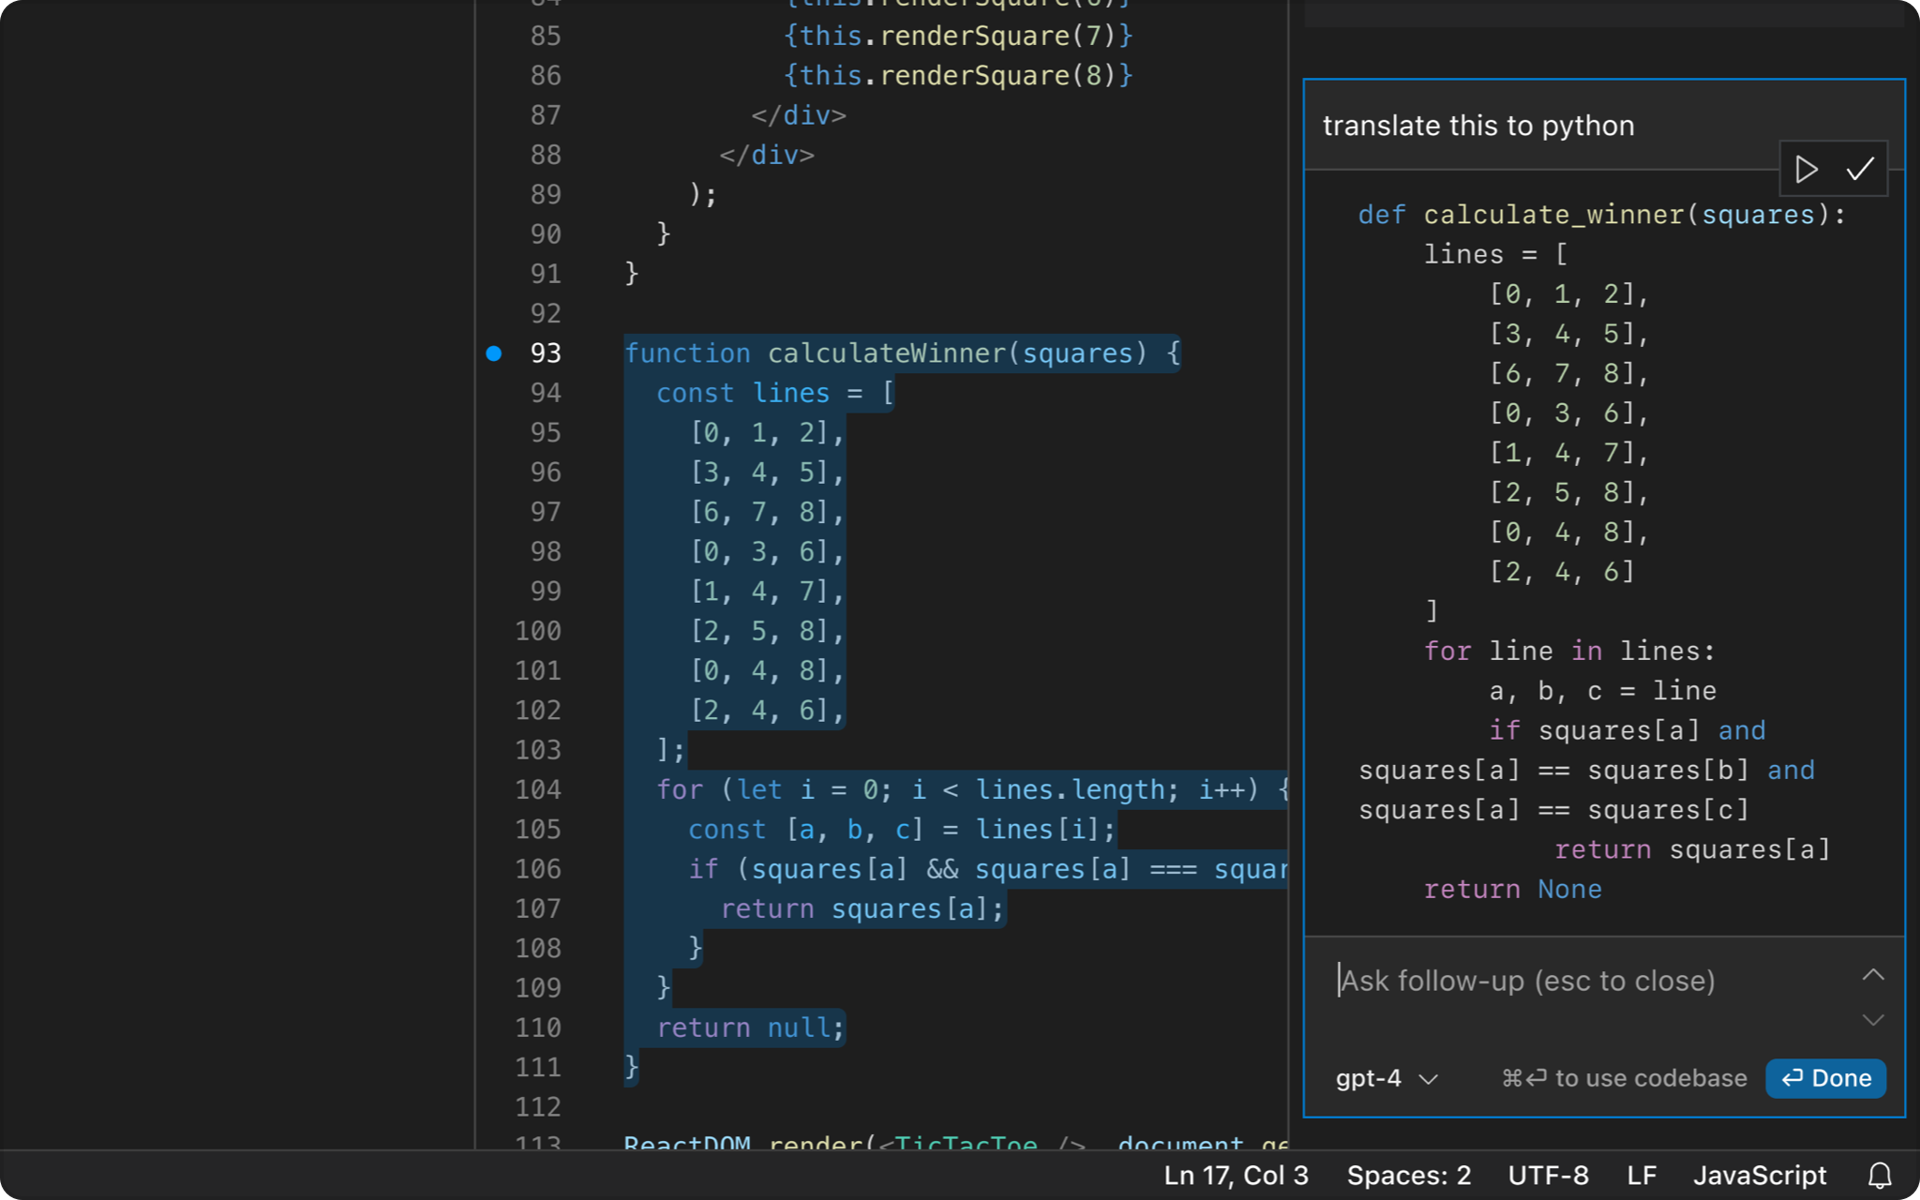Click 'return squares[a];' in the editor
The image size is (1920, 1200).
[x=862, y=909]
